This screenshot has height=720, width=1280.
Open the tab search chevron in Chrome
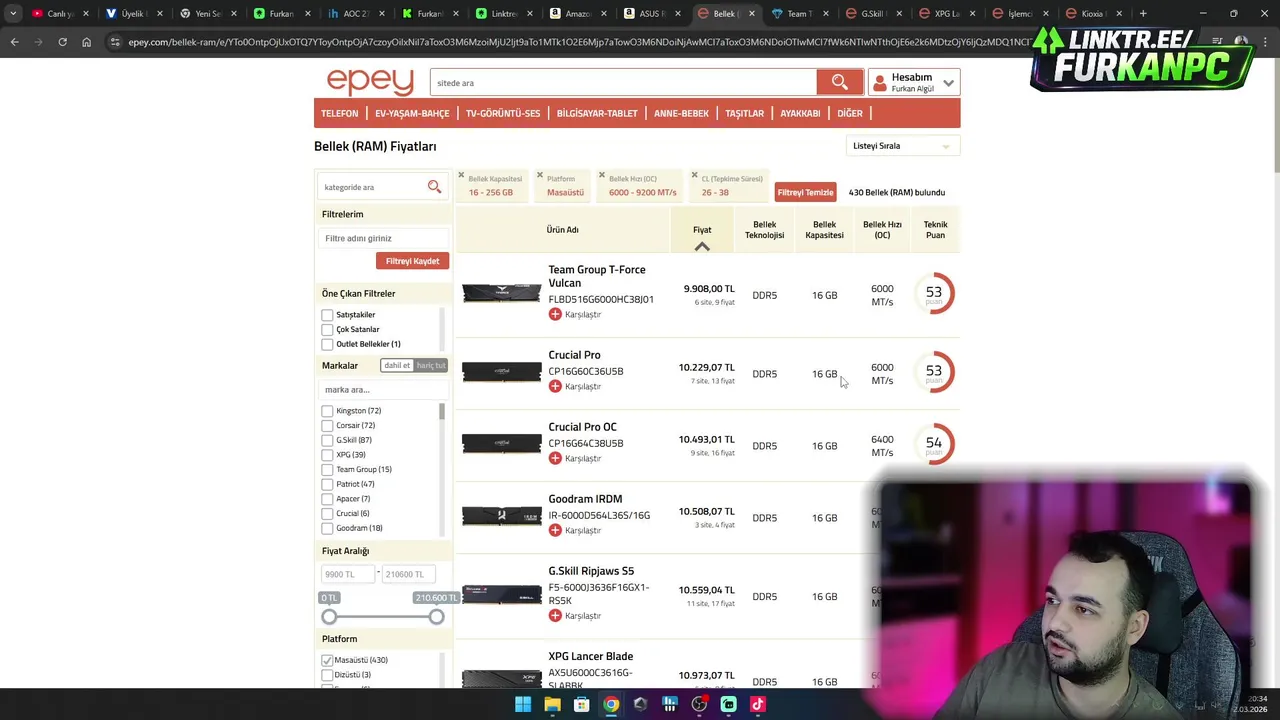[13, 14]
